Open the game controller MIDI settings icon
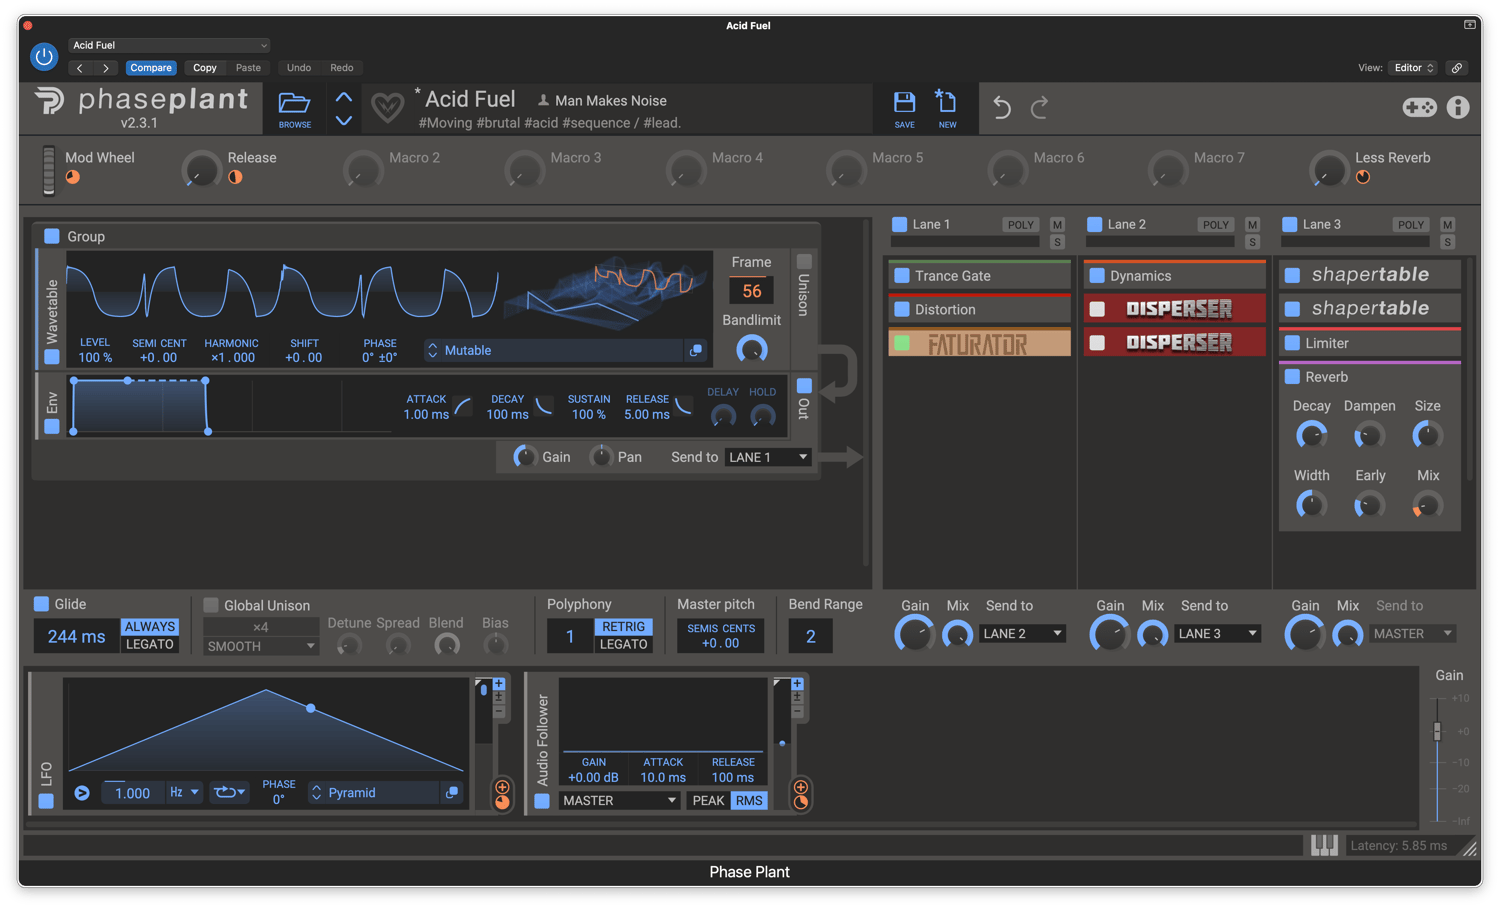This screenshot has width=1500, height=908. tap(1419, 107)
